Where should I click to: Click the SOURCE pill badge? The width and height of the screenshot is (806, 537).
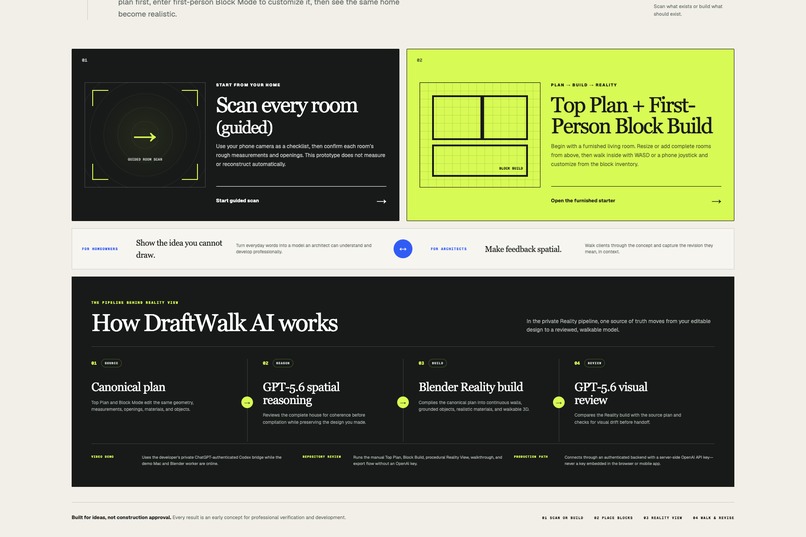coord(111,363)
